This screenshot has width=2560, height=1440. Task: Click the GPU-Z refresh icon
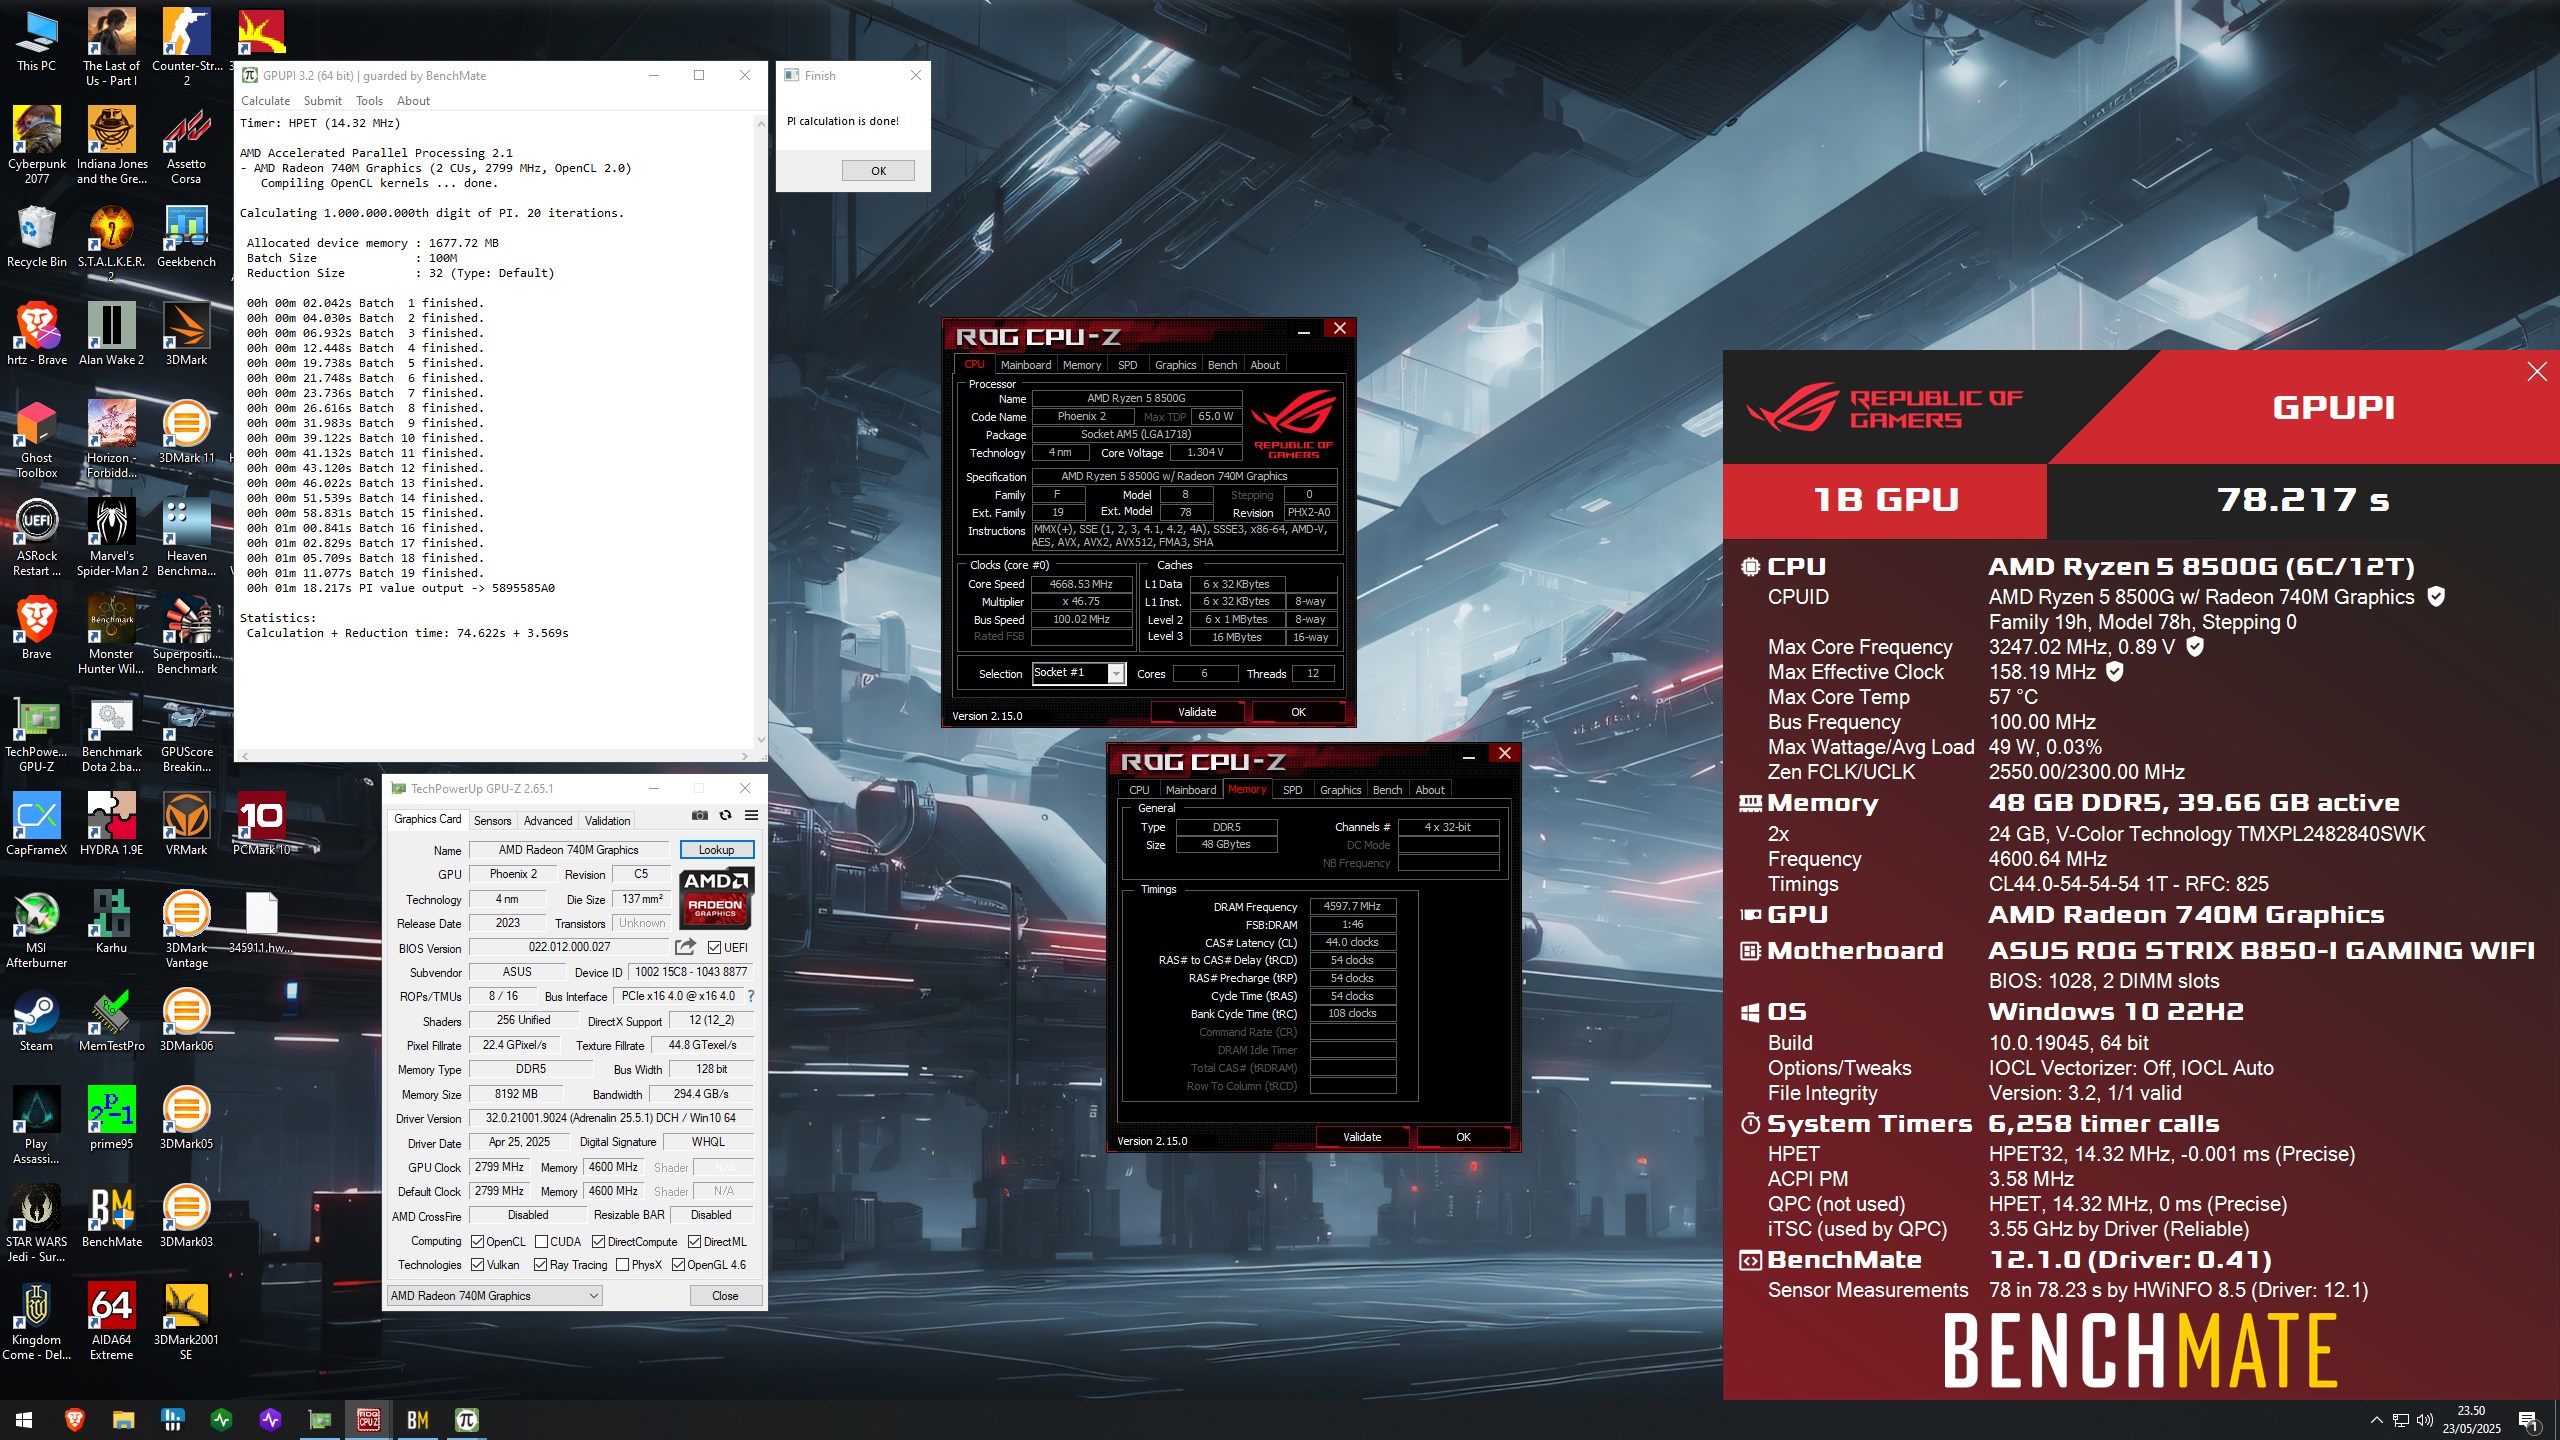coord(726,816)
